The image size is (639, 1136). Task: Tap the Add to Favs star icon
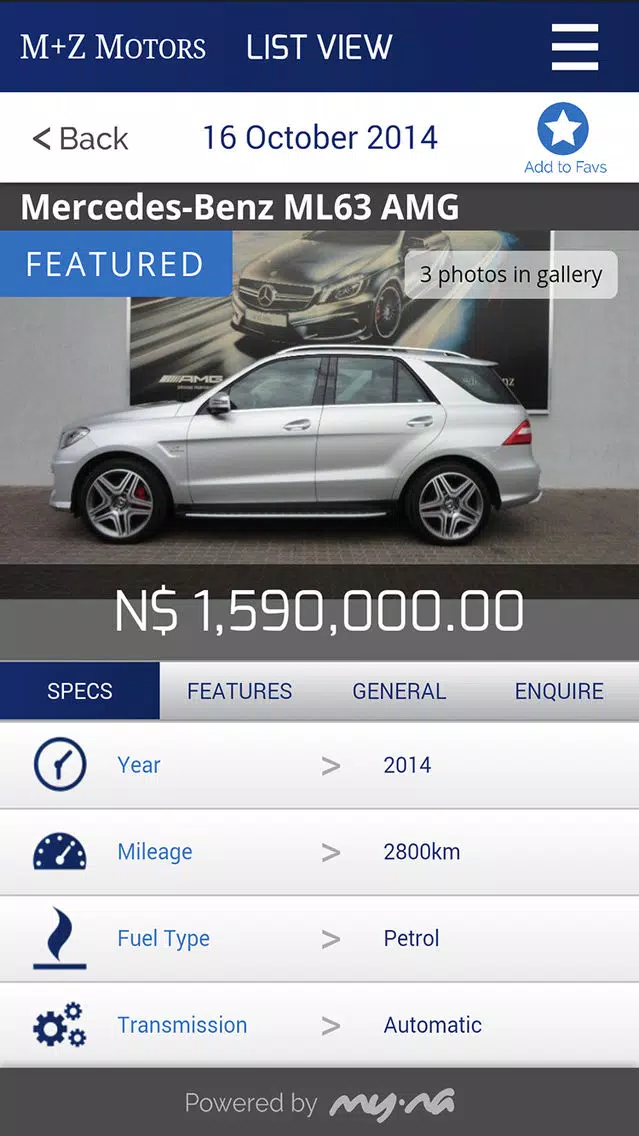pyautogui.click(x=563, y=129)
